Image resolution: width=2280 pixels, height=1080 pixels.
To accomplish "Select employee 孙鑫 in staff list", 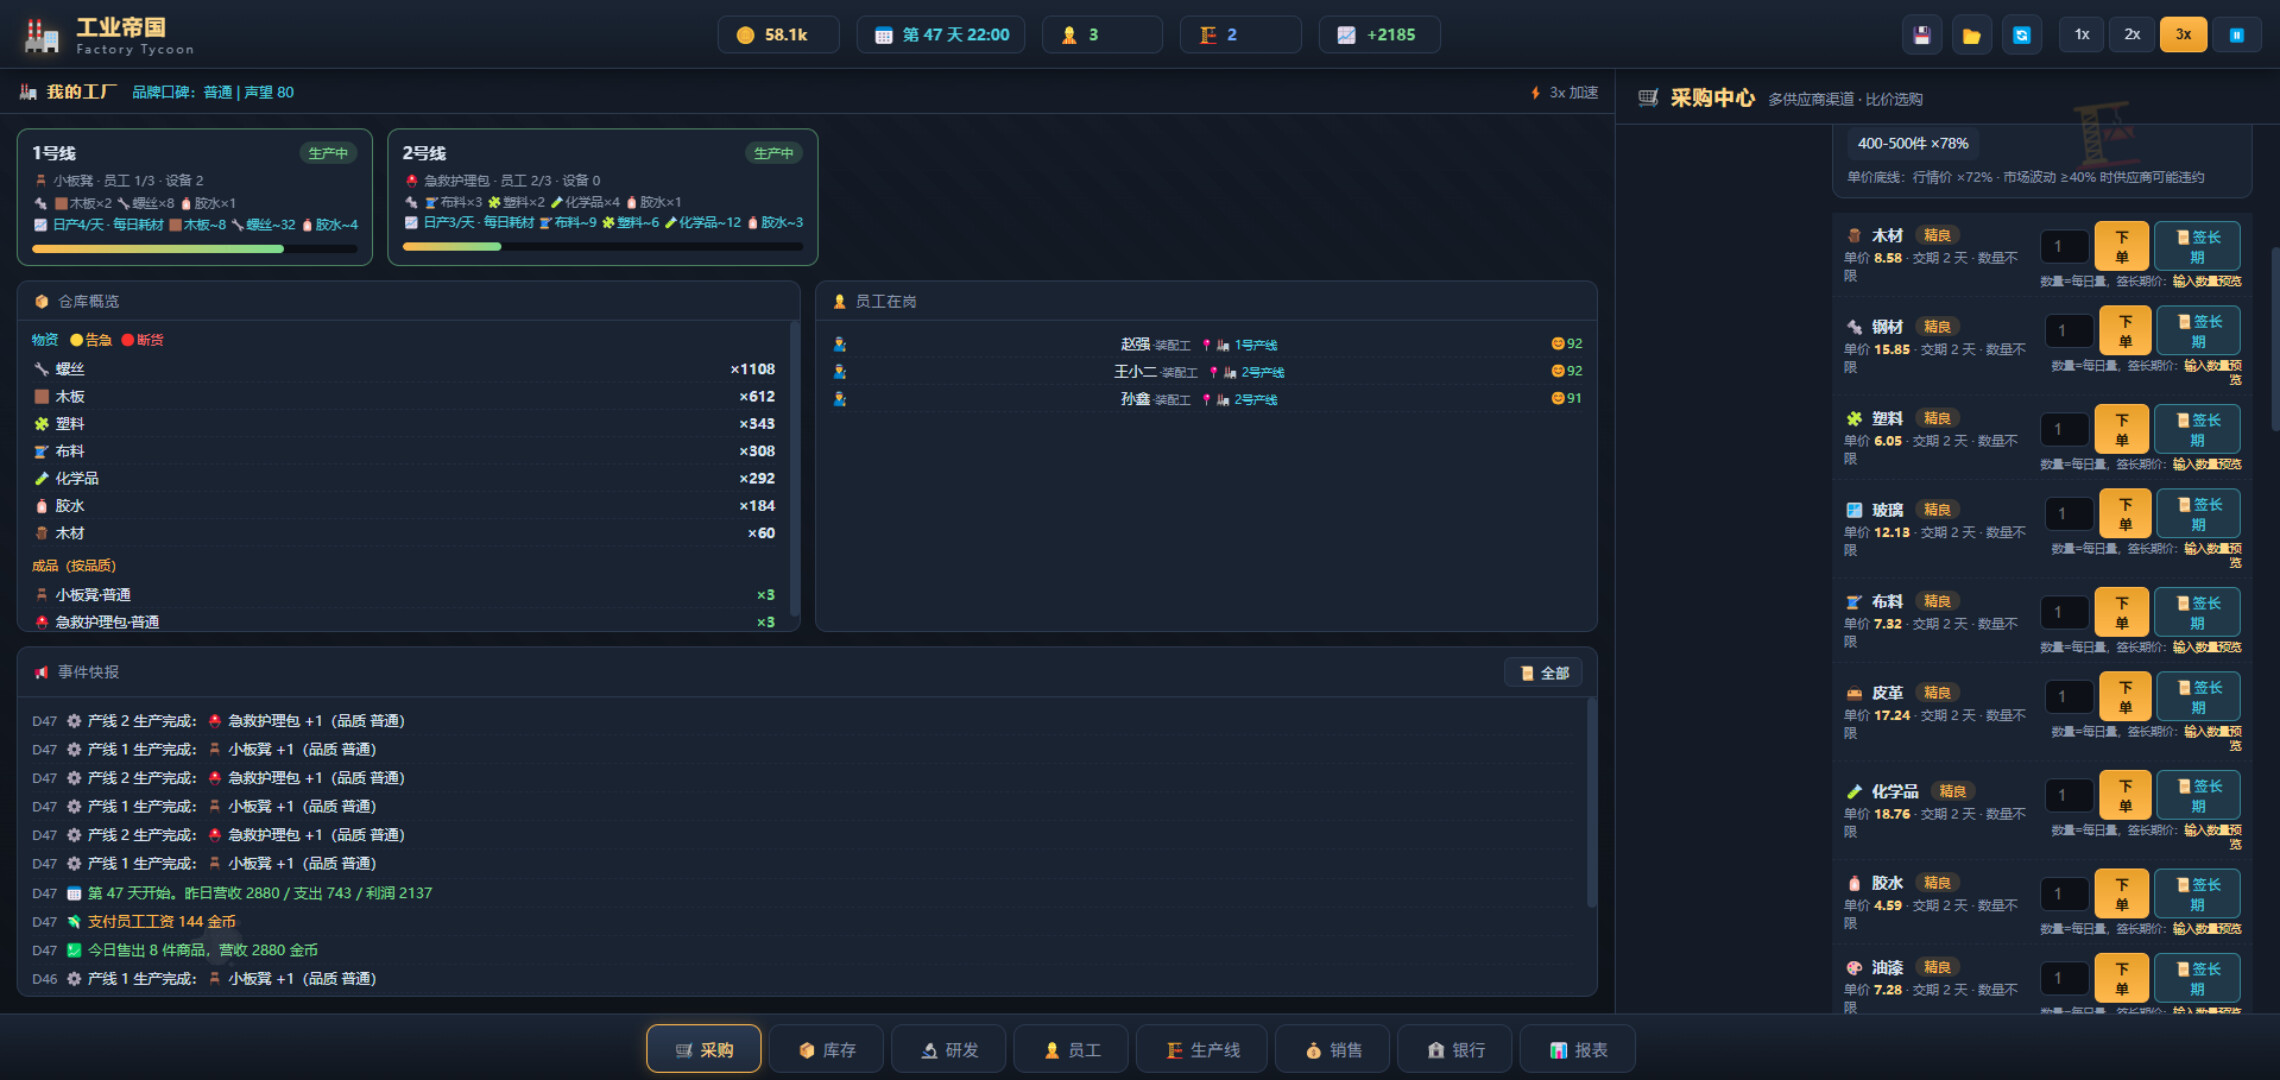I will coord(1206,398).
